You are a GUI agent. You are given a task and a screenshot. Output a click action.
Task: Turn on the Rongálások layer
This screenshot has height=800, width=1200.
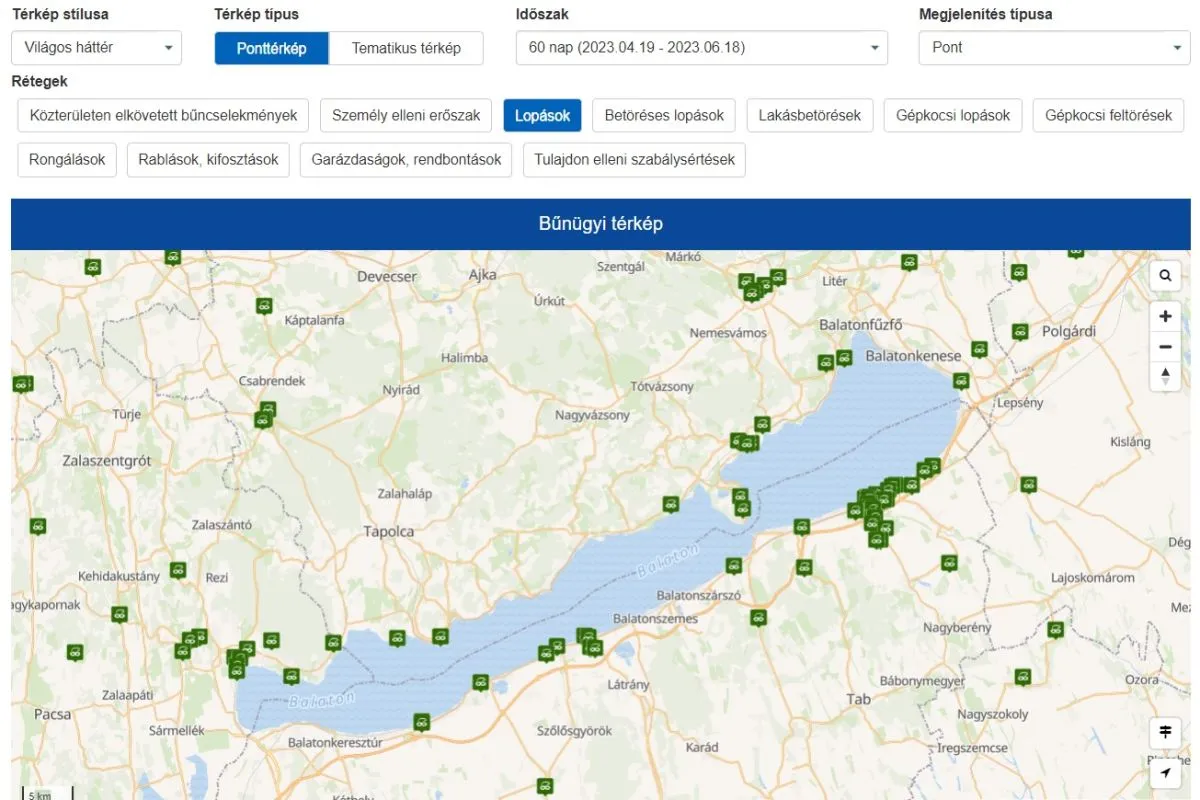coord(67,160)
